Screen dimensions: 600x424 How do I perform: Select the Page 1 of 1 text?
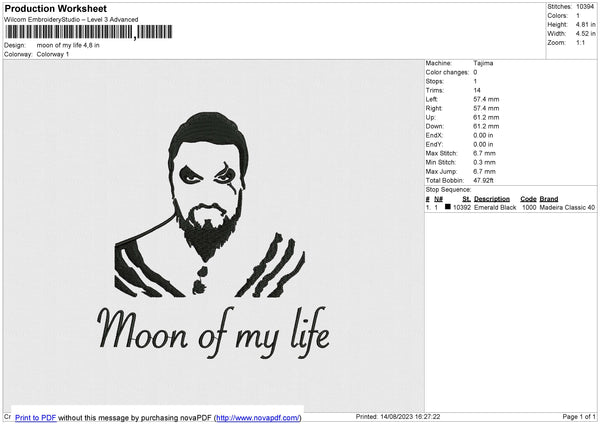579,417
